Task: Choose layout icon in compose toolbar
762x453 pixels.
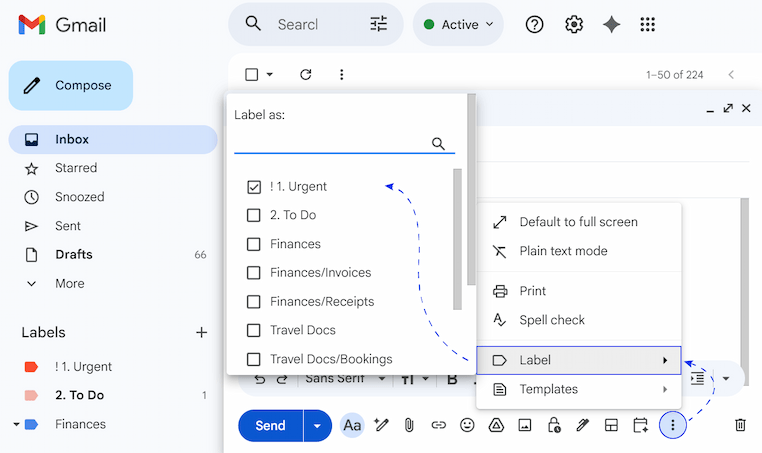Action: click(611, 425)
